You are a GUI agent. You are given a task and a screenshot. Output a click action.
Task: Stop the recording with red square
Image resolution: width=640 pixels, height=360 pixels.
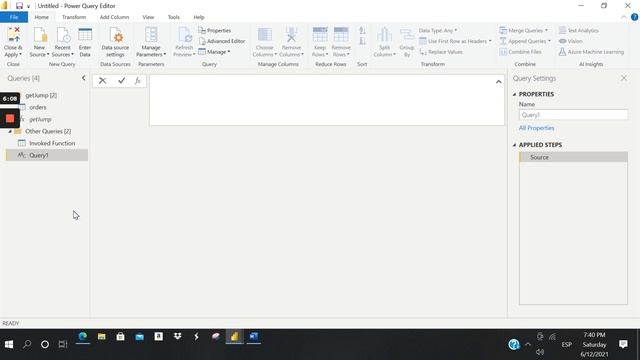10,118
